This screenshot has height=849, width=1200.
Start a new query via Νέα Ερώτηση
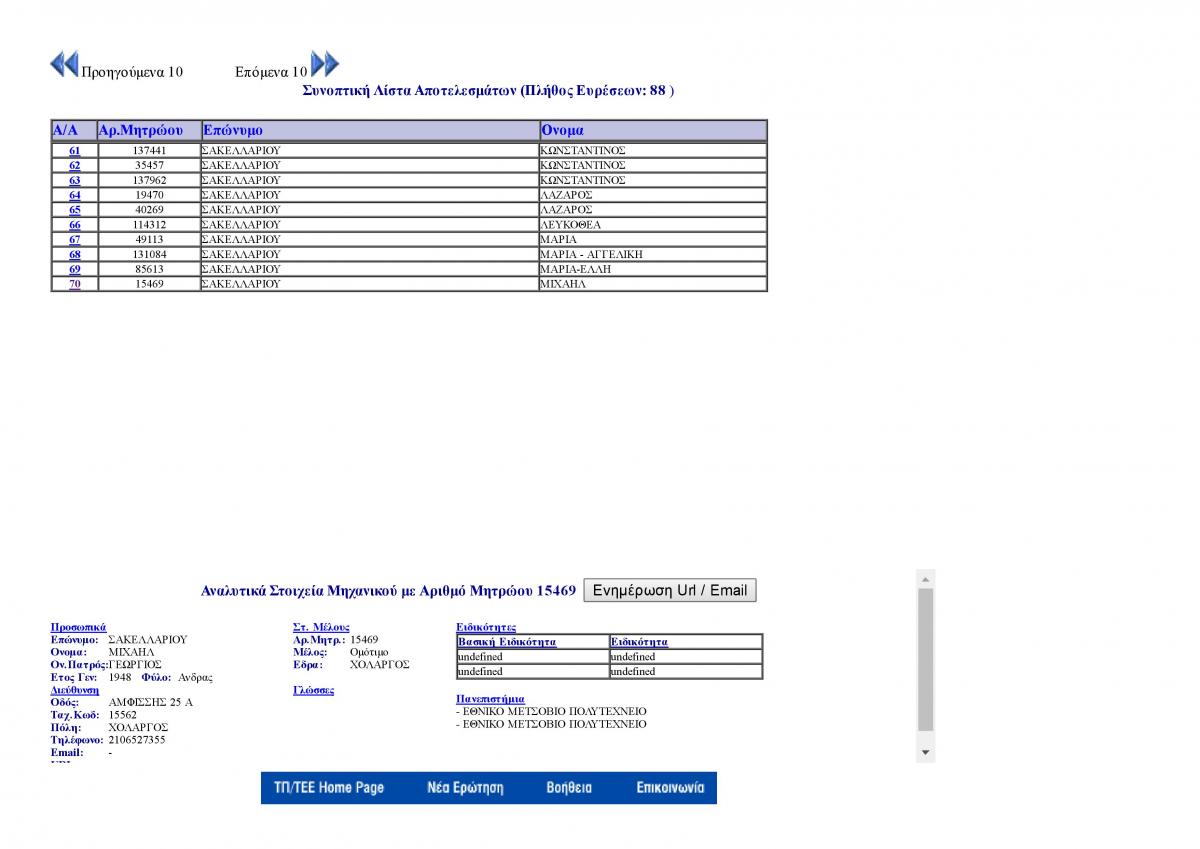pos(465,788)
